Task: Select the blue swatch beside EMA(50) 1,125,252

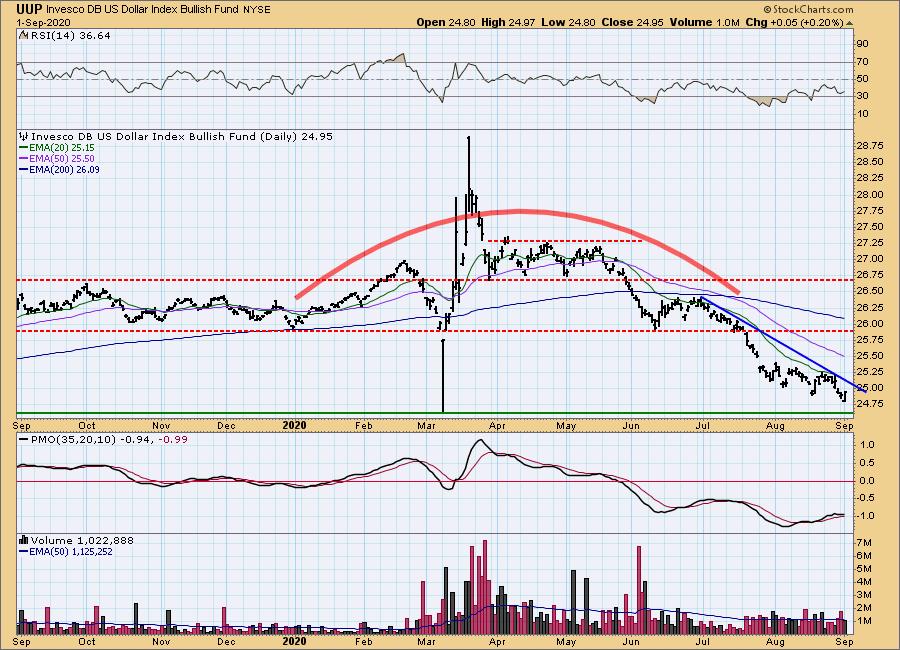Action: [24, 552]
